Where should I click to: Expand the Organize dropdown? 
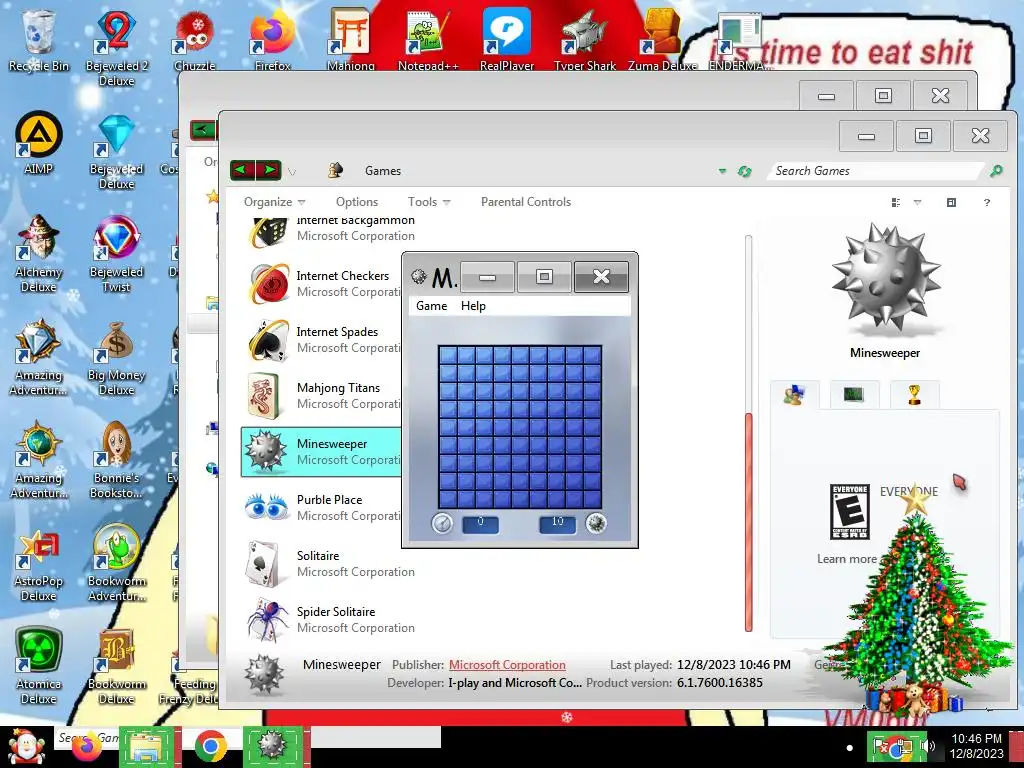pyautogui.click(x=274, y=202)
